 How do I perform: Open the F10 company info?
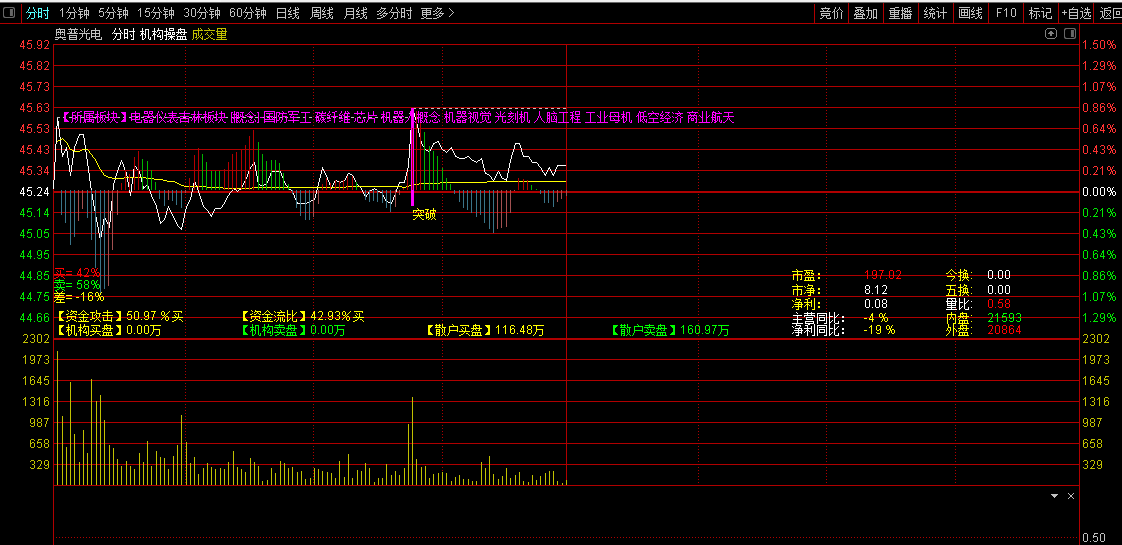coord(1005,13)
